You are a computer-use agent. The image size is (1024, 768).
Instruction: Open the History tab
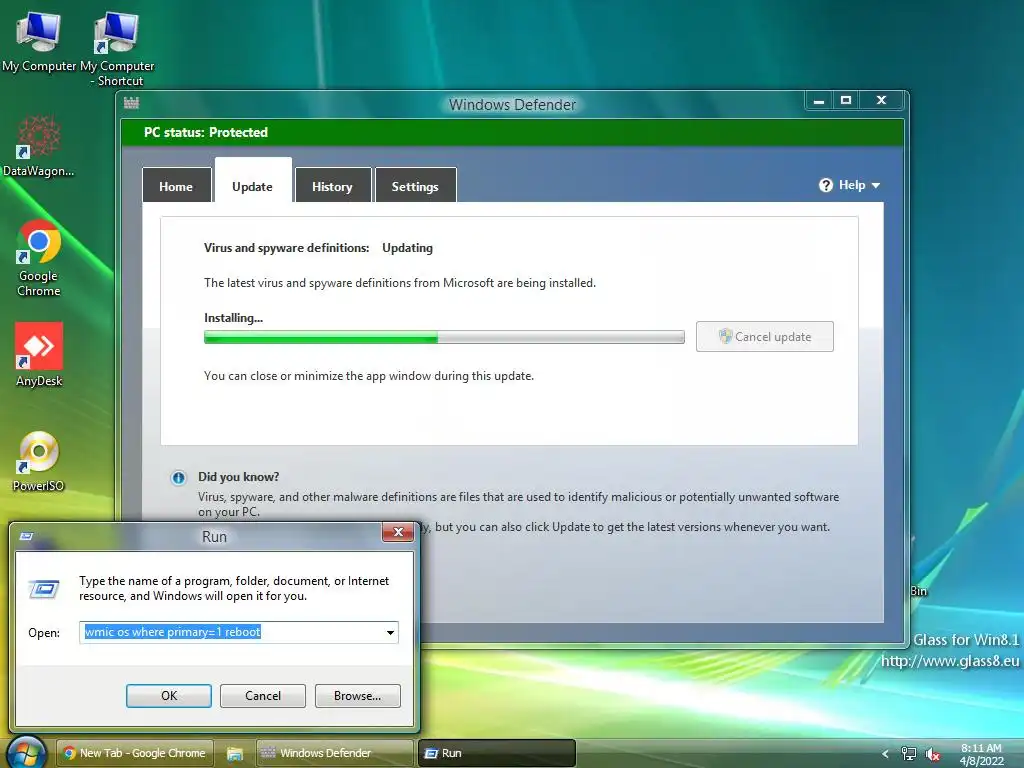click(332, 186)
